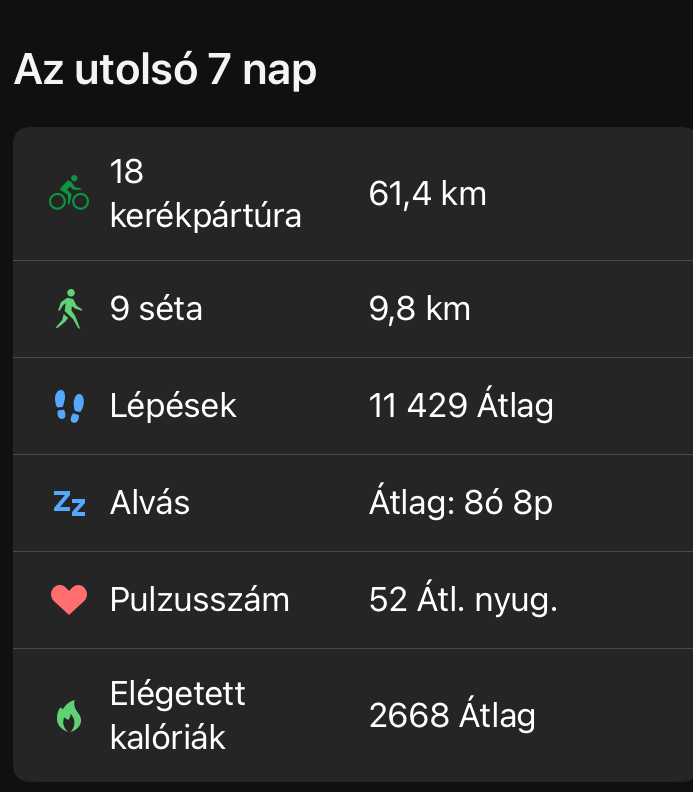Select the 11 429 Átlag steps value
693x792 pixels.
[x=461, y=406]
